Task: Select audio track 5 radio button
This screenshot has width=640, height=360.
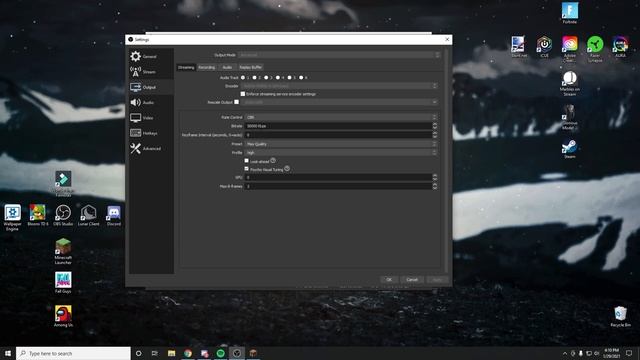Action: pyautogui.click(x=289, y=78)
